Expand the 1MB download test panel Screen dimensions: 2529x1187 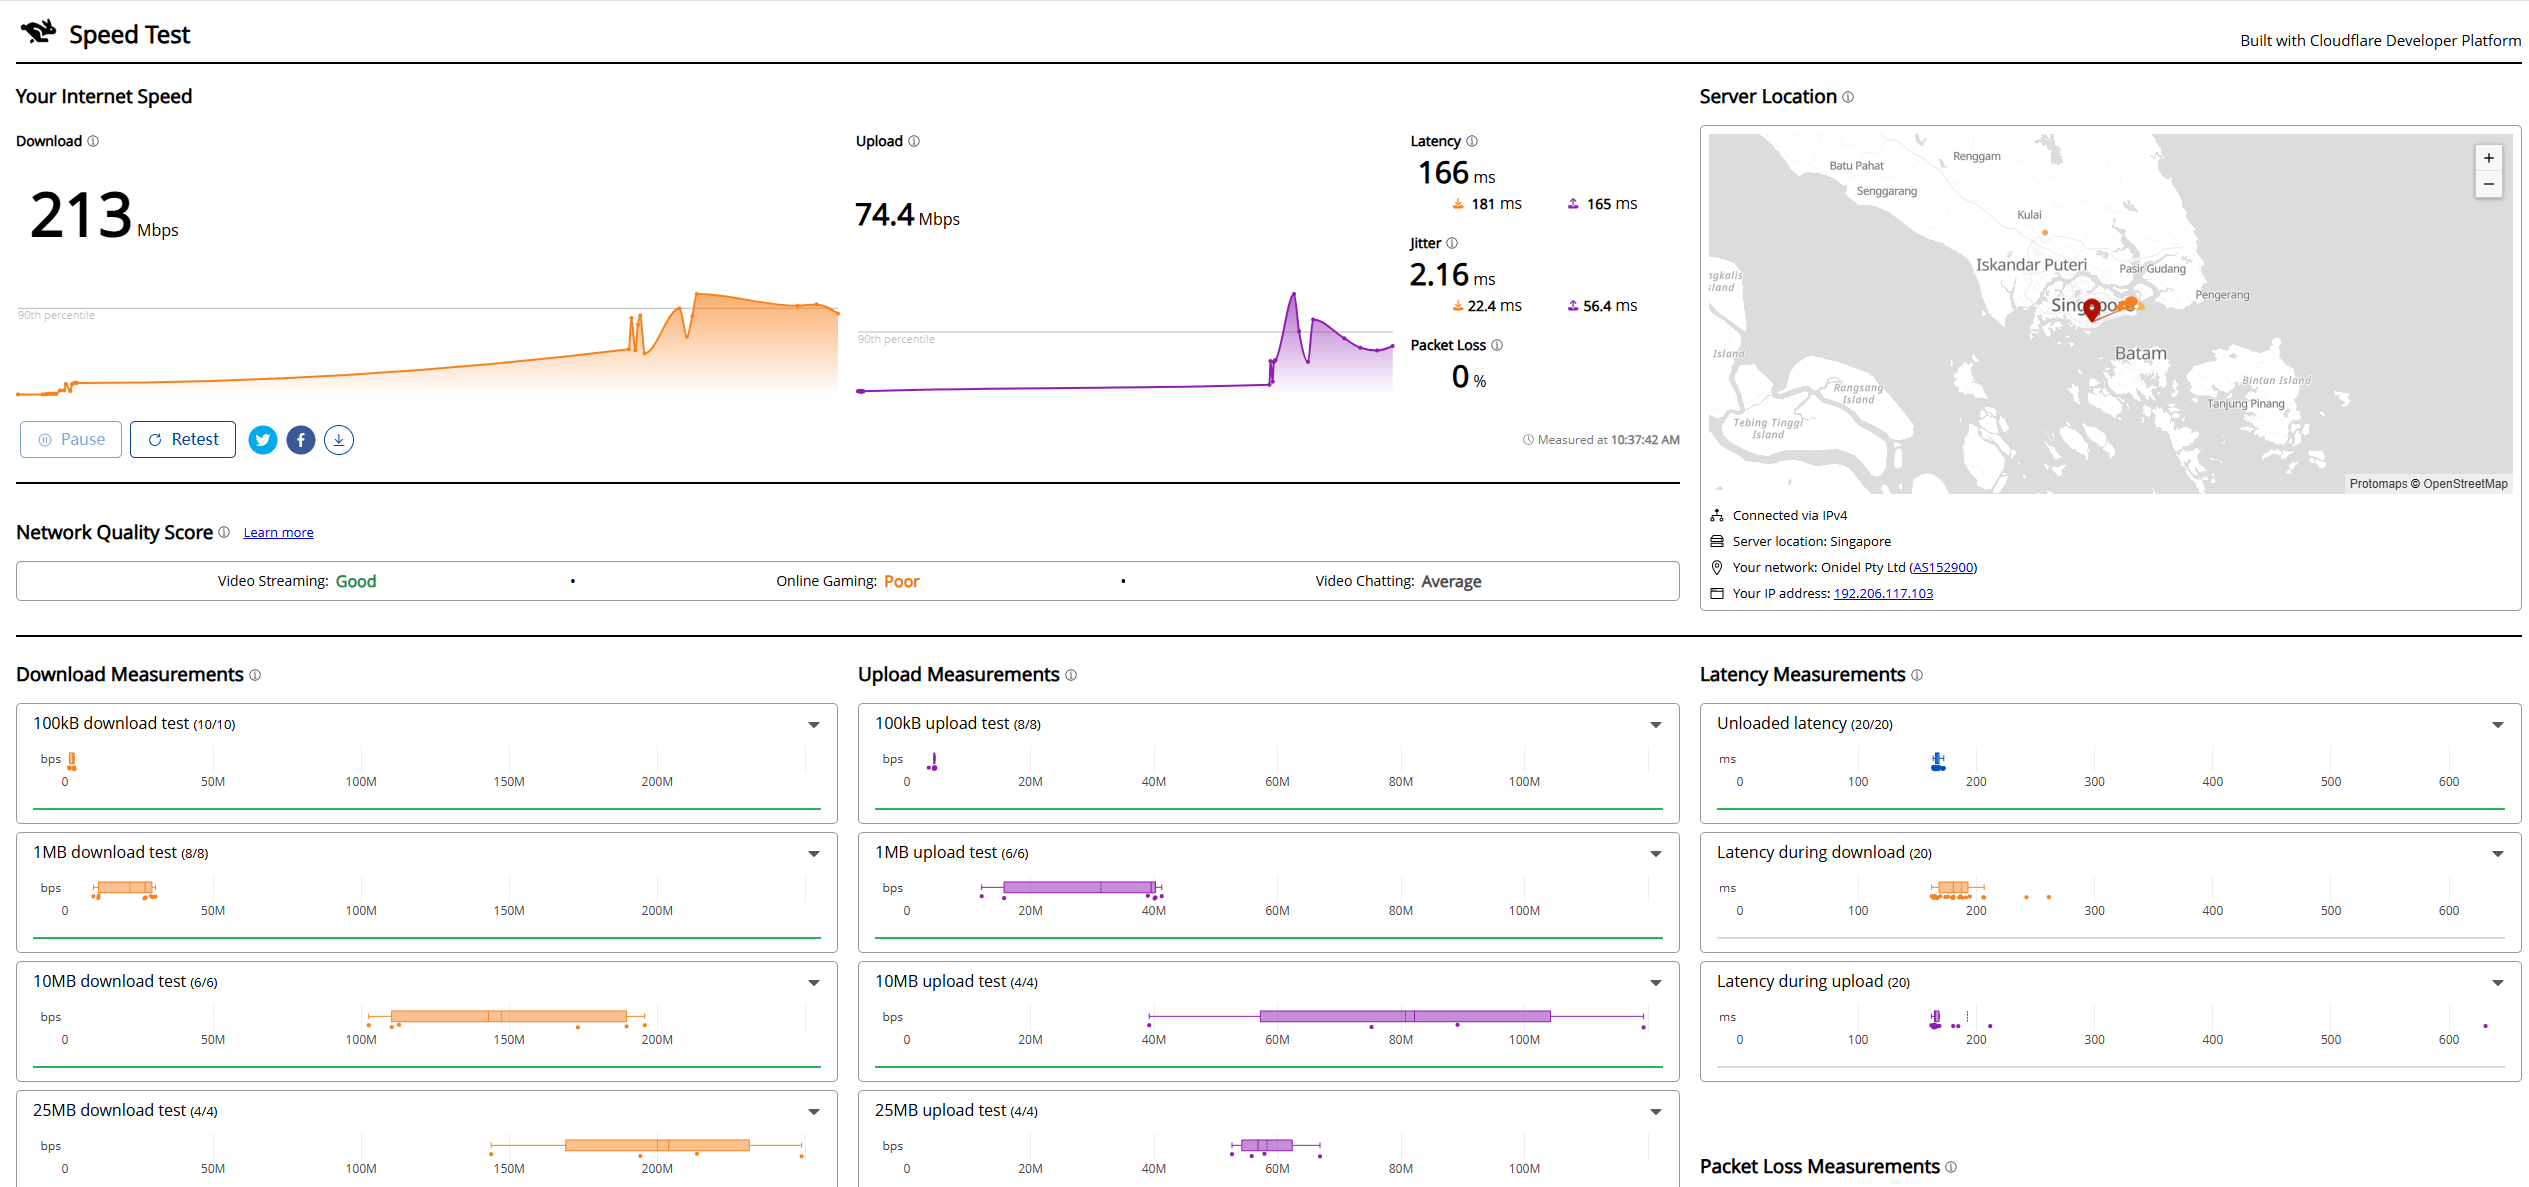pyautogui.click(x=814, y=854)
